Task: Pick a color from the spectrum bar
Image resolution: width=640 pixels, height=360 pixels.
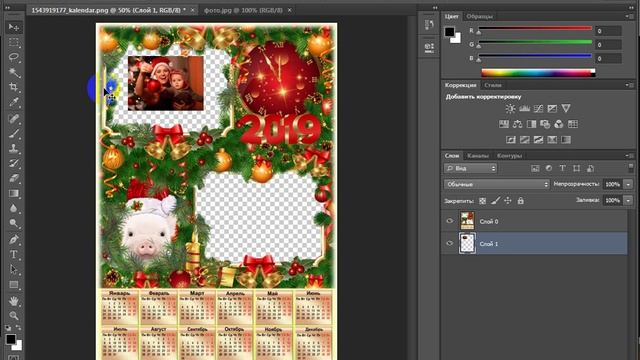Action: click(538, 73)
